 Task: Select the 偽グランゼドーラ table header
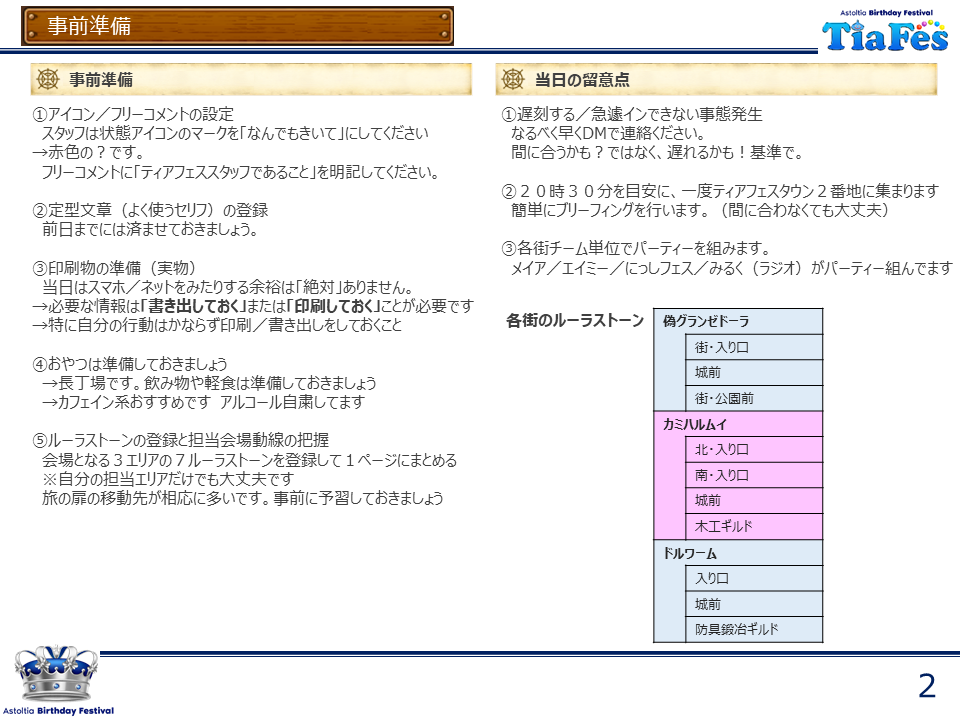pos(738,321)
